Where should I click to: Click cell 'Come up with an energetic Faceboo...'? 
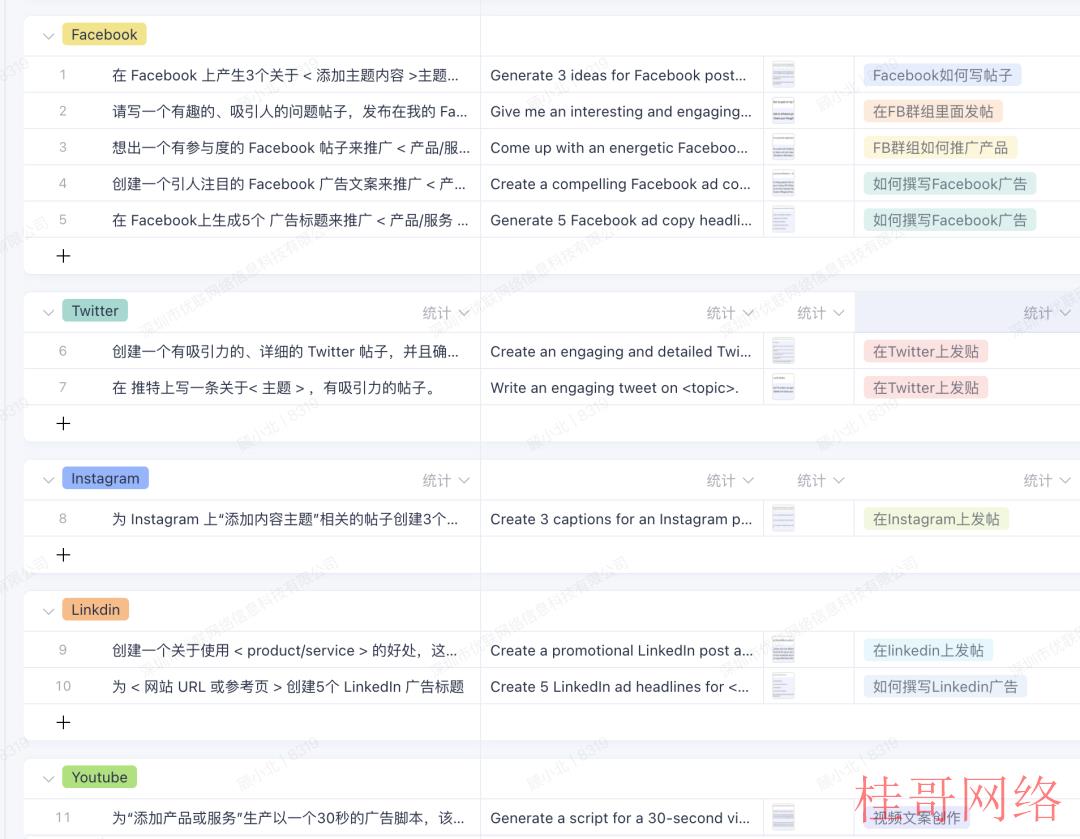coord(622,147)
